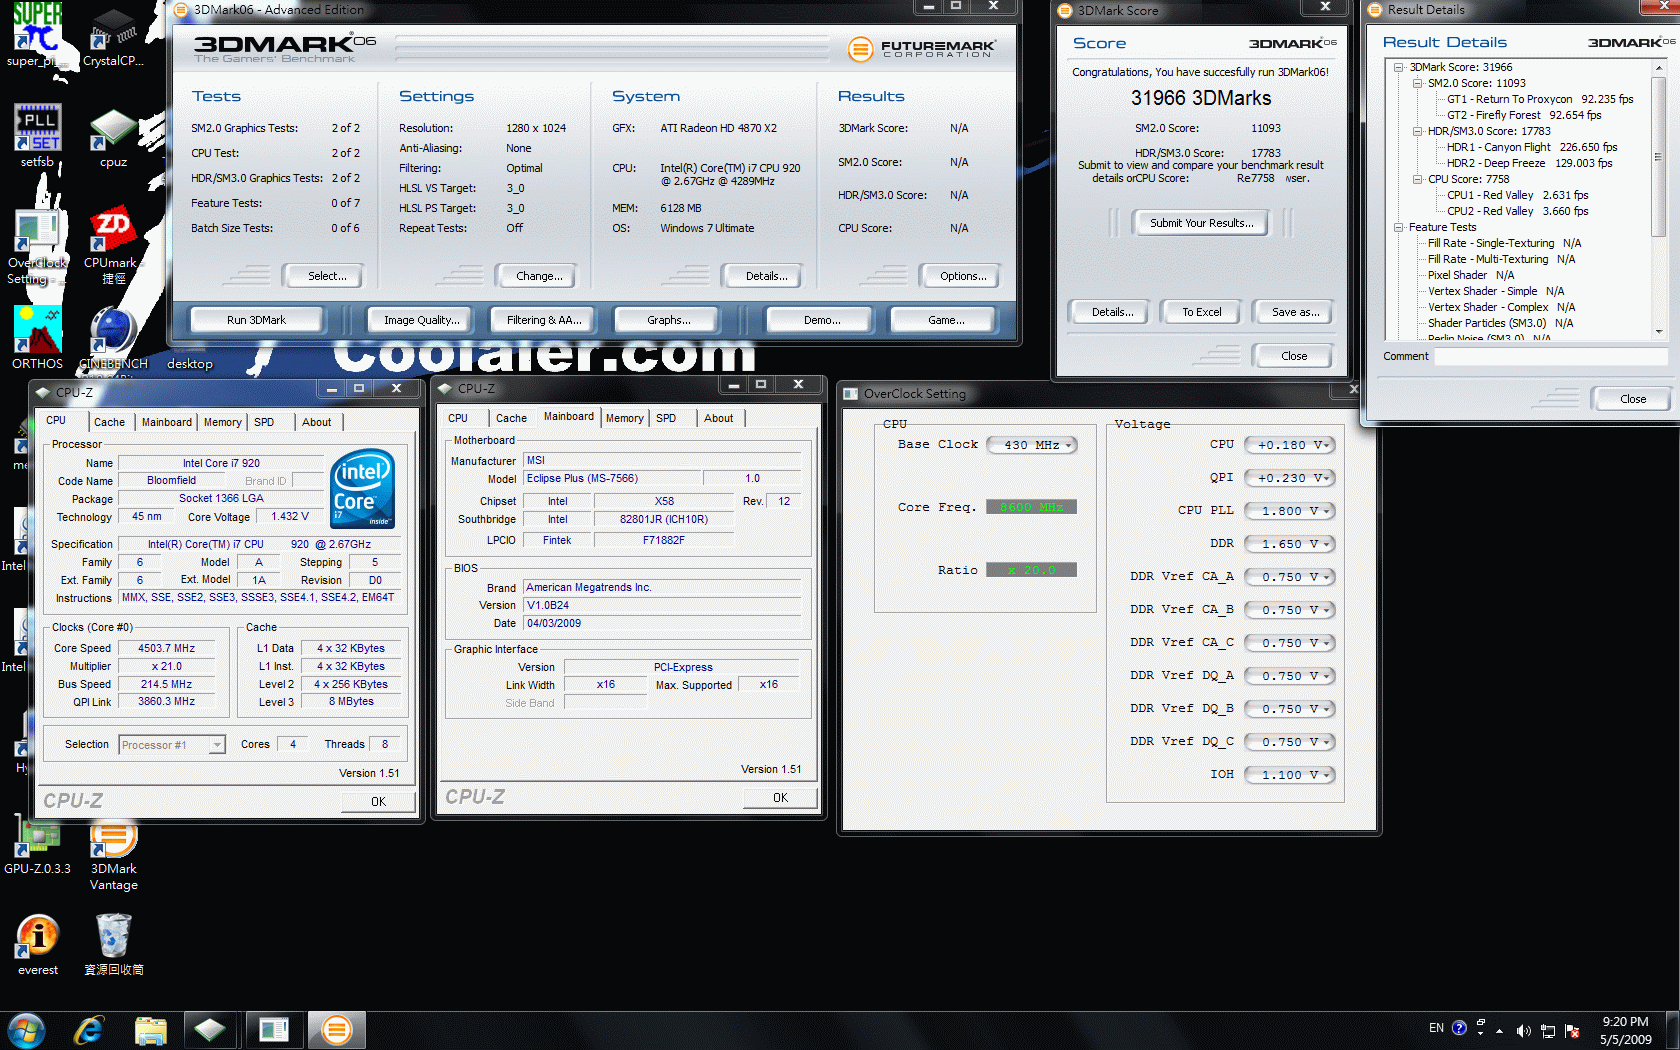1680x1050 pixels.
Task: Select HDR2 - Deep Freeze tree row
Action: (1529, 163)
